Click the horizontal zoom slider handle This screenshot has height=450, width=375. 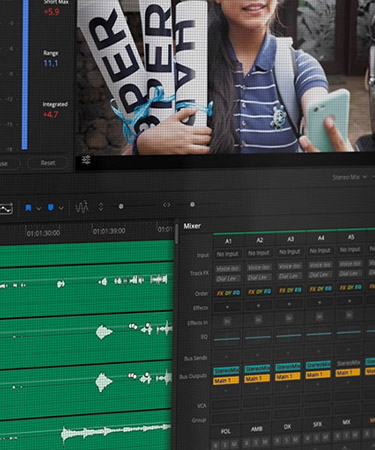[192, 204]
